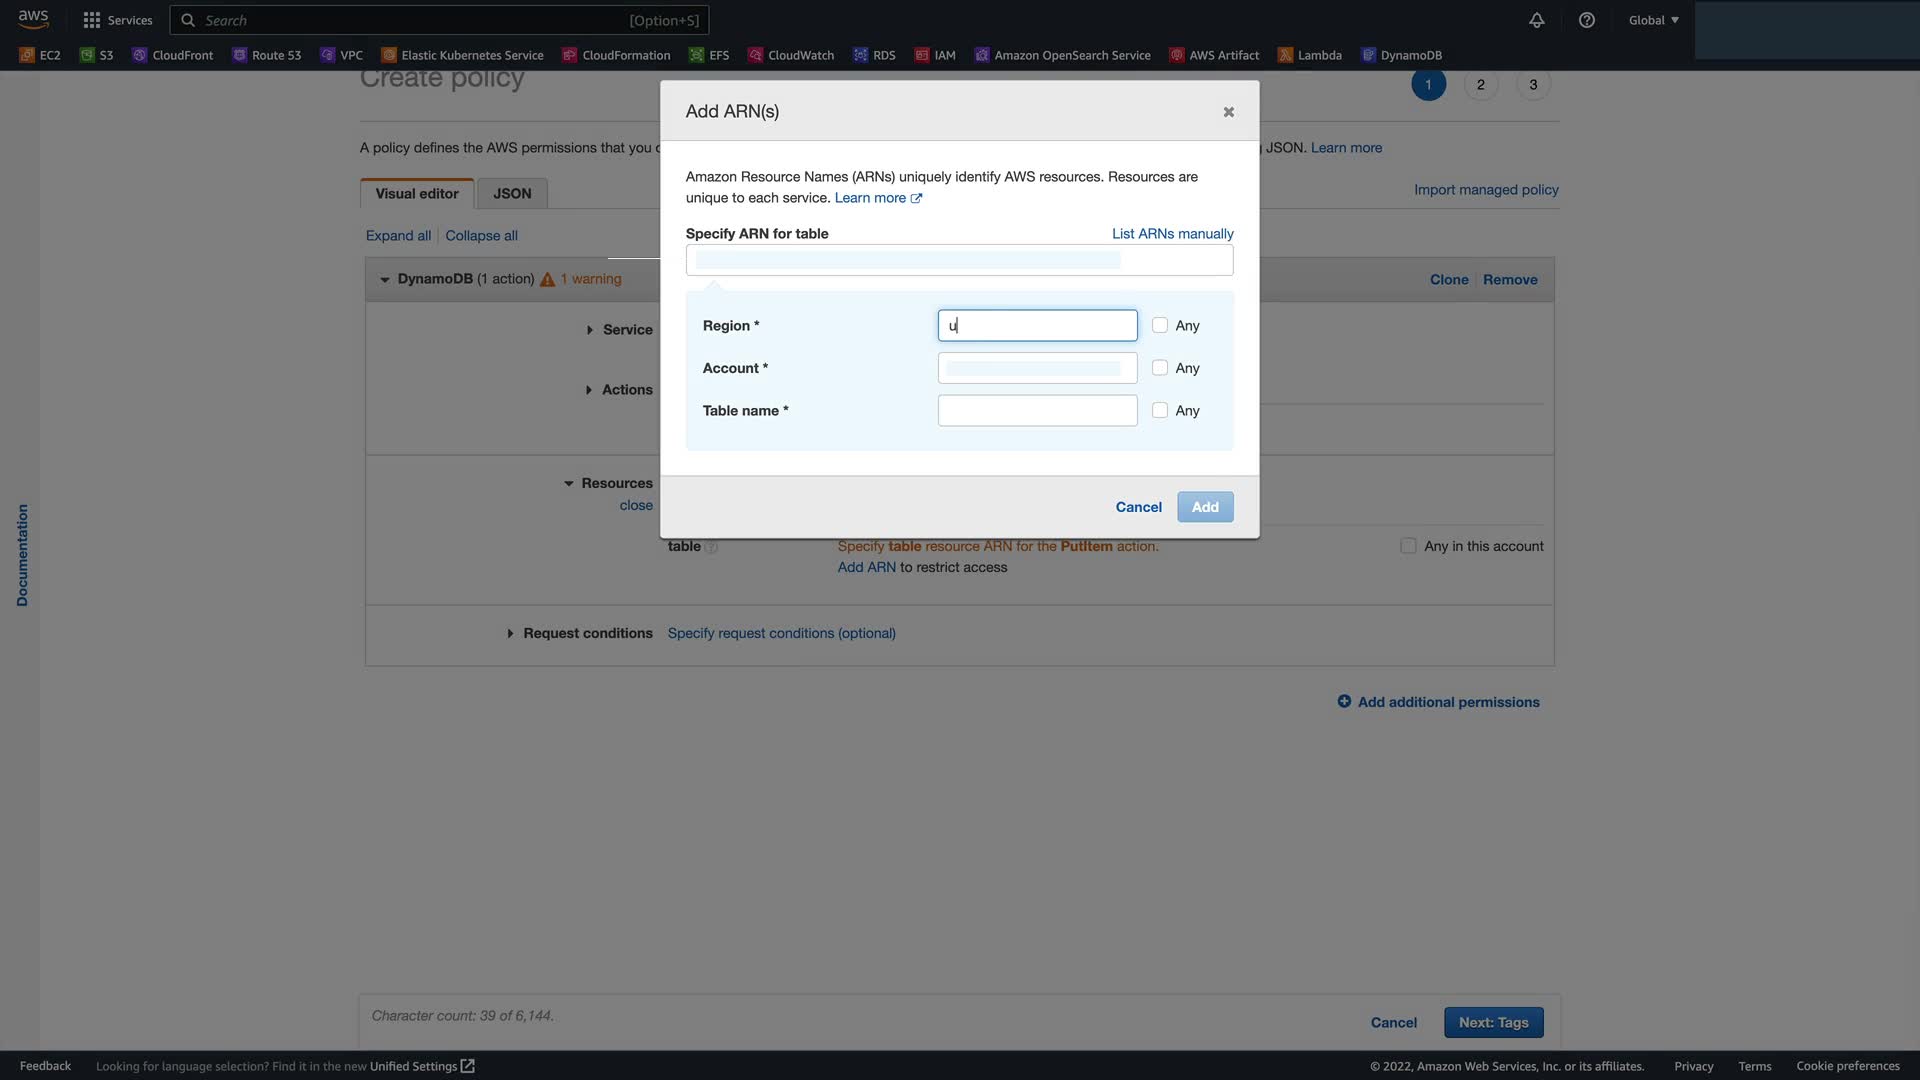Open the Global region dropdown
The image size is (1920, 1080).
pos(1653,20)
